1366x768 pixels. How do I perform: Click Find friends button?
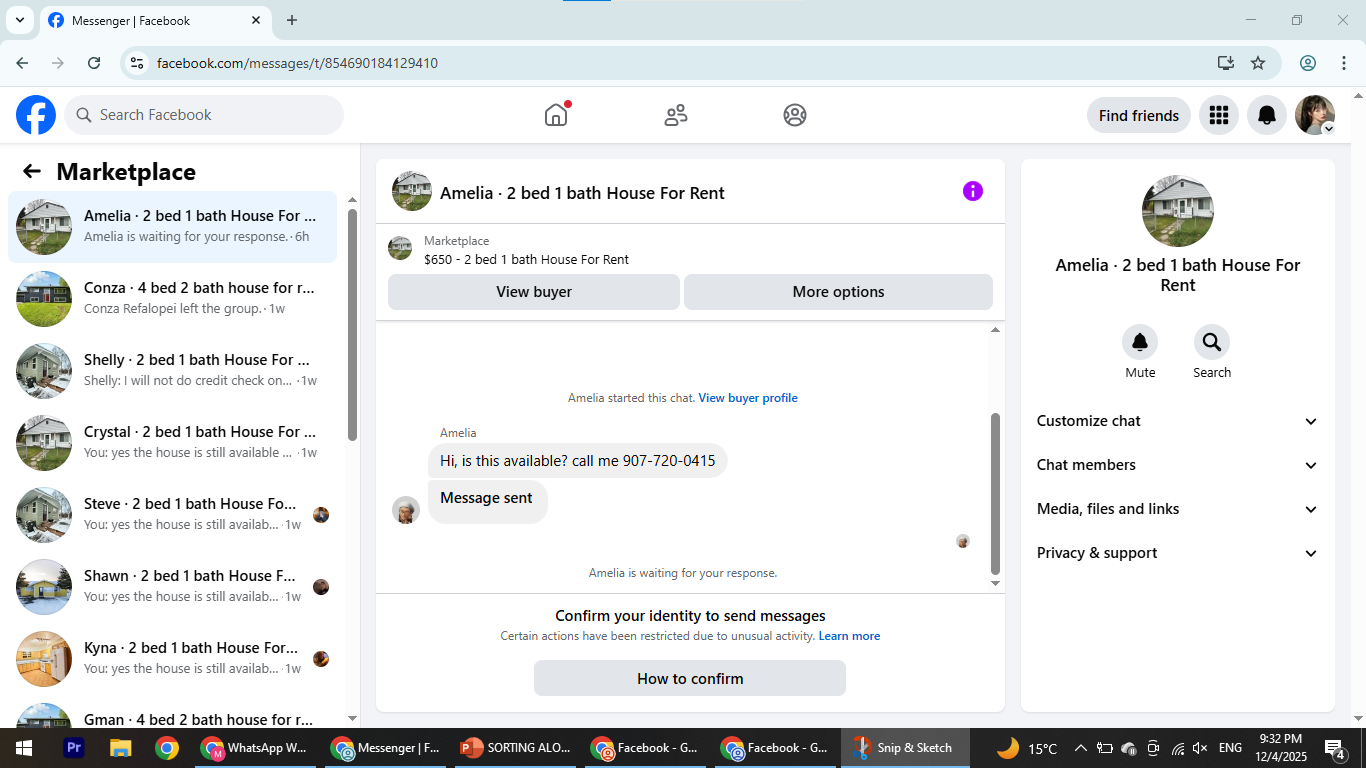click(x=1139, y=115)
